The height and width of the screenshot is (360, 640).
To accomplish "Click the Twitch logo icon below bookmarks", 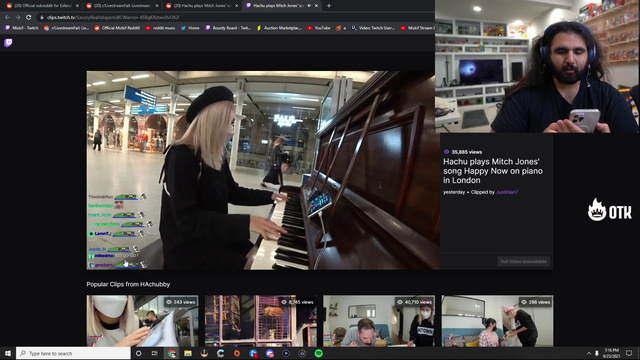I will point(8,42).
